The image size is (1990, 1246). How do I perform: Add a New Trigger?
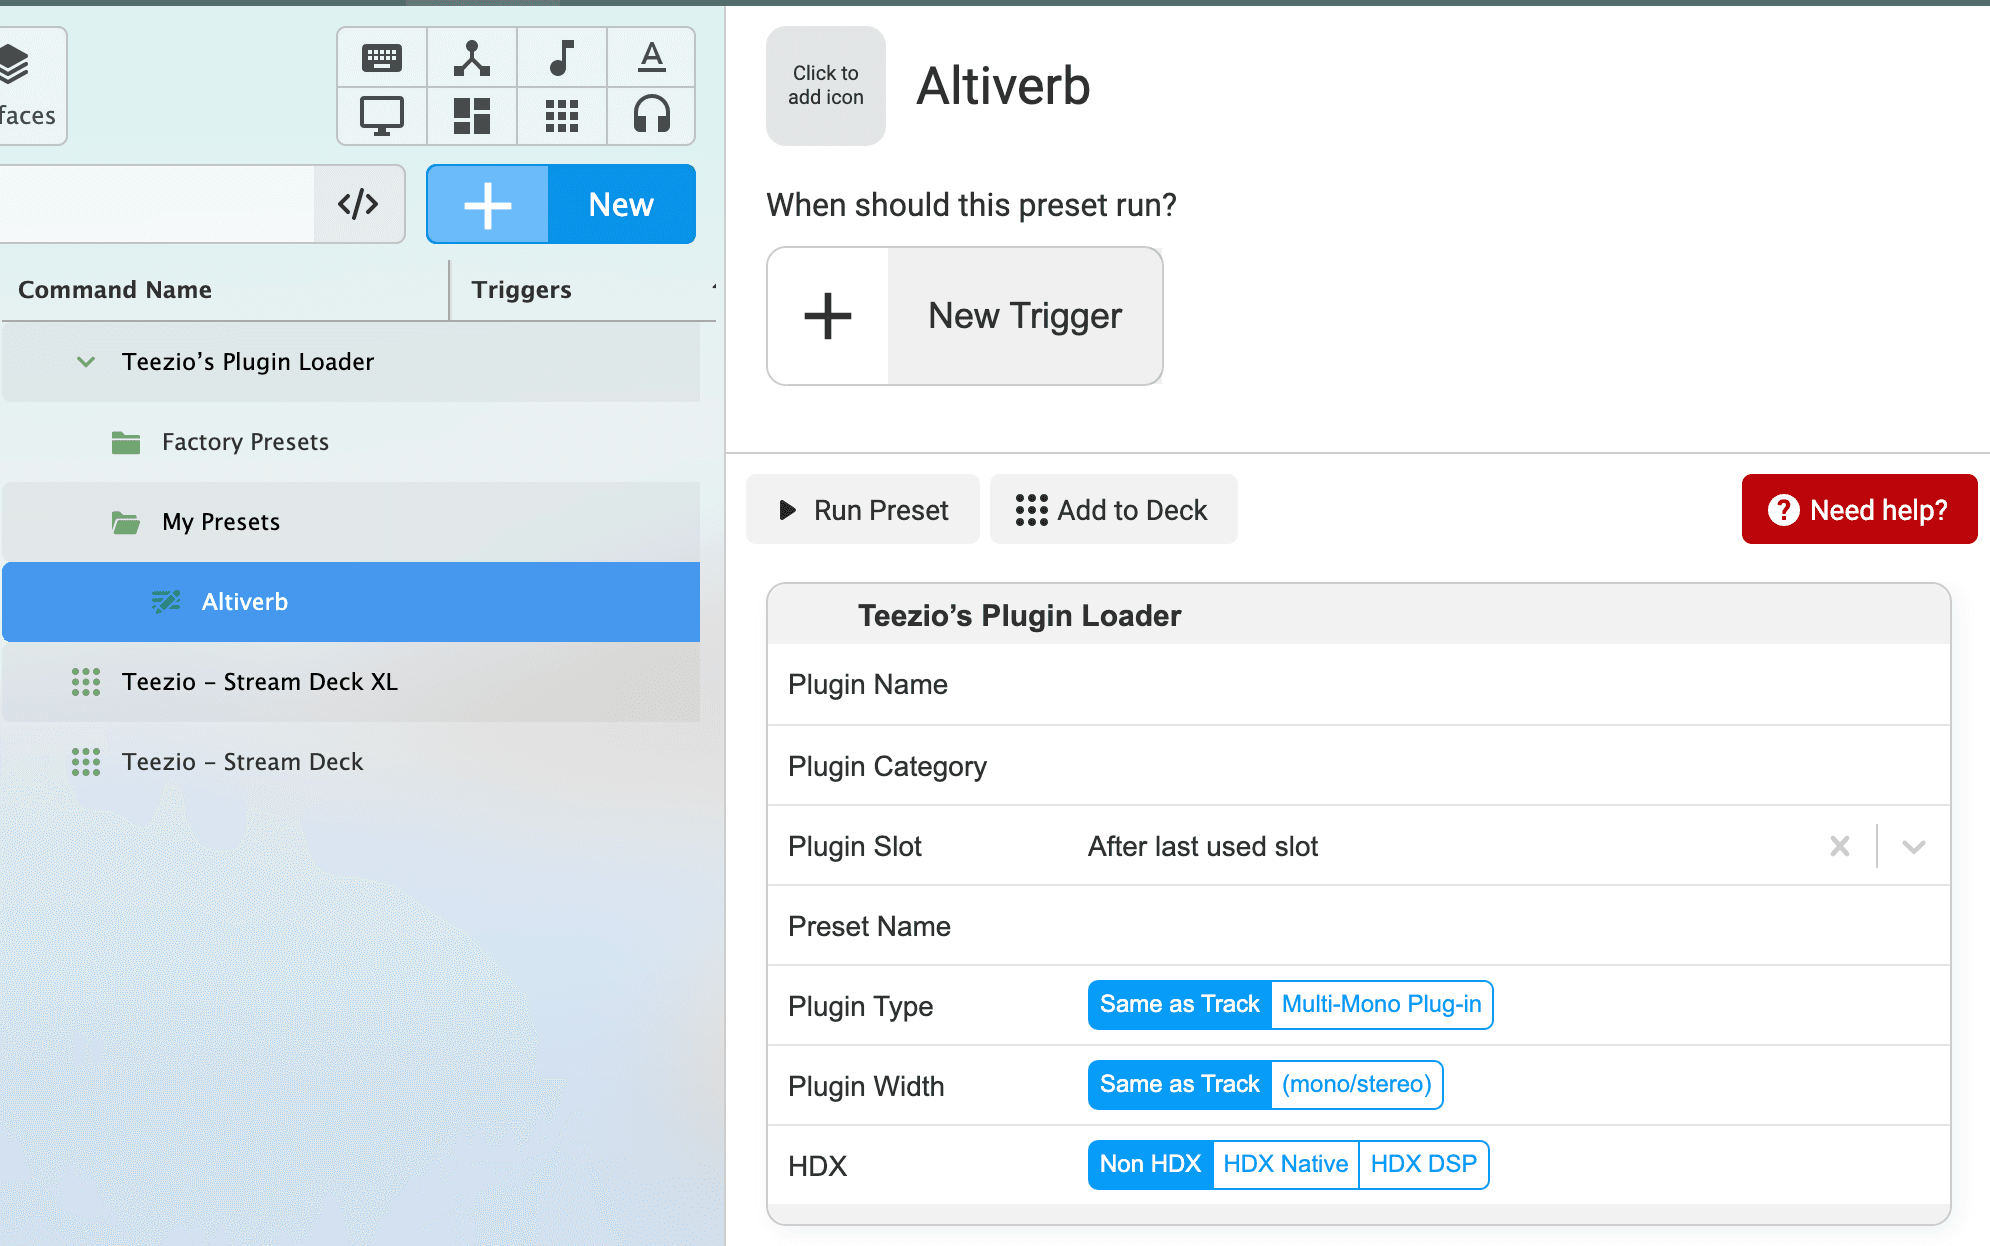click(965, 316)
